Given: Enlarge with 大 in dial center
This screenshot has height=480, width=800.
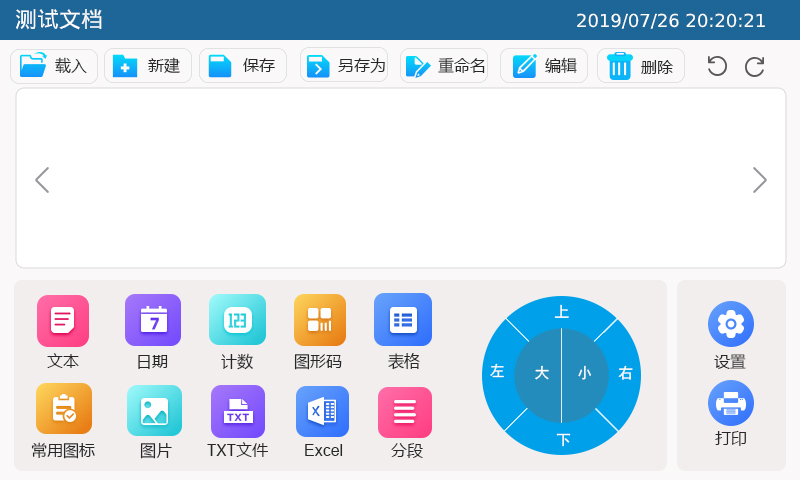Looking at the screenshot, I should [541, 373].
